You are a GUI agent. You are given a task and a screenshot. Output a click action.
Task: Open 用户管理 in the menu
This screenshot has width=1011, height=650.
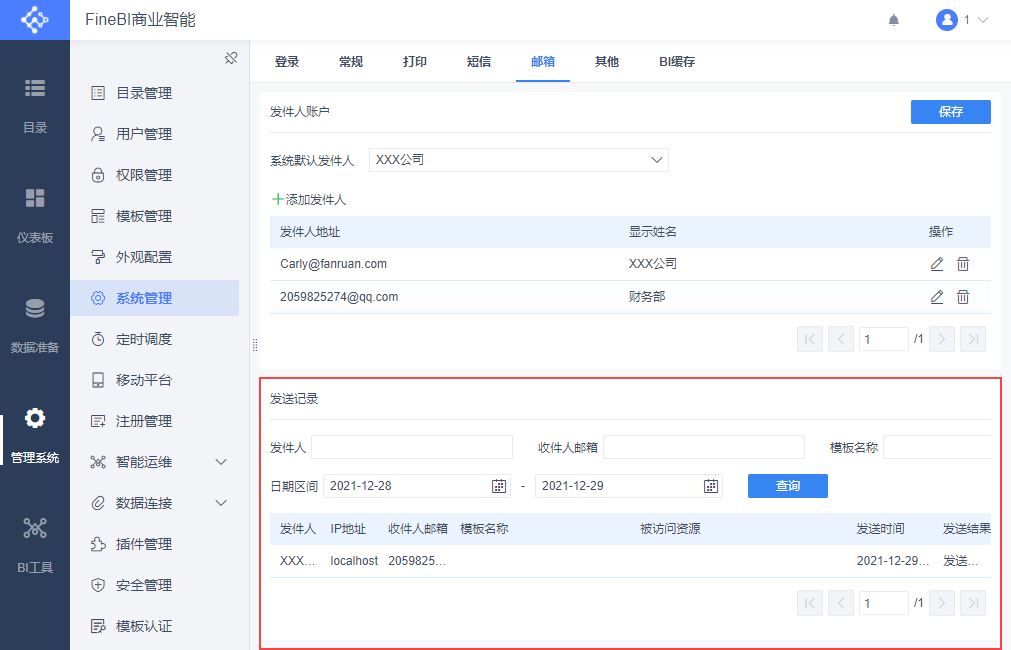pos(155,134)
